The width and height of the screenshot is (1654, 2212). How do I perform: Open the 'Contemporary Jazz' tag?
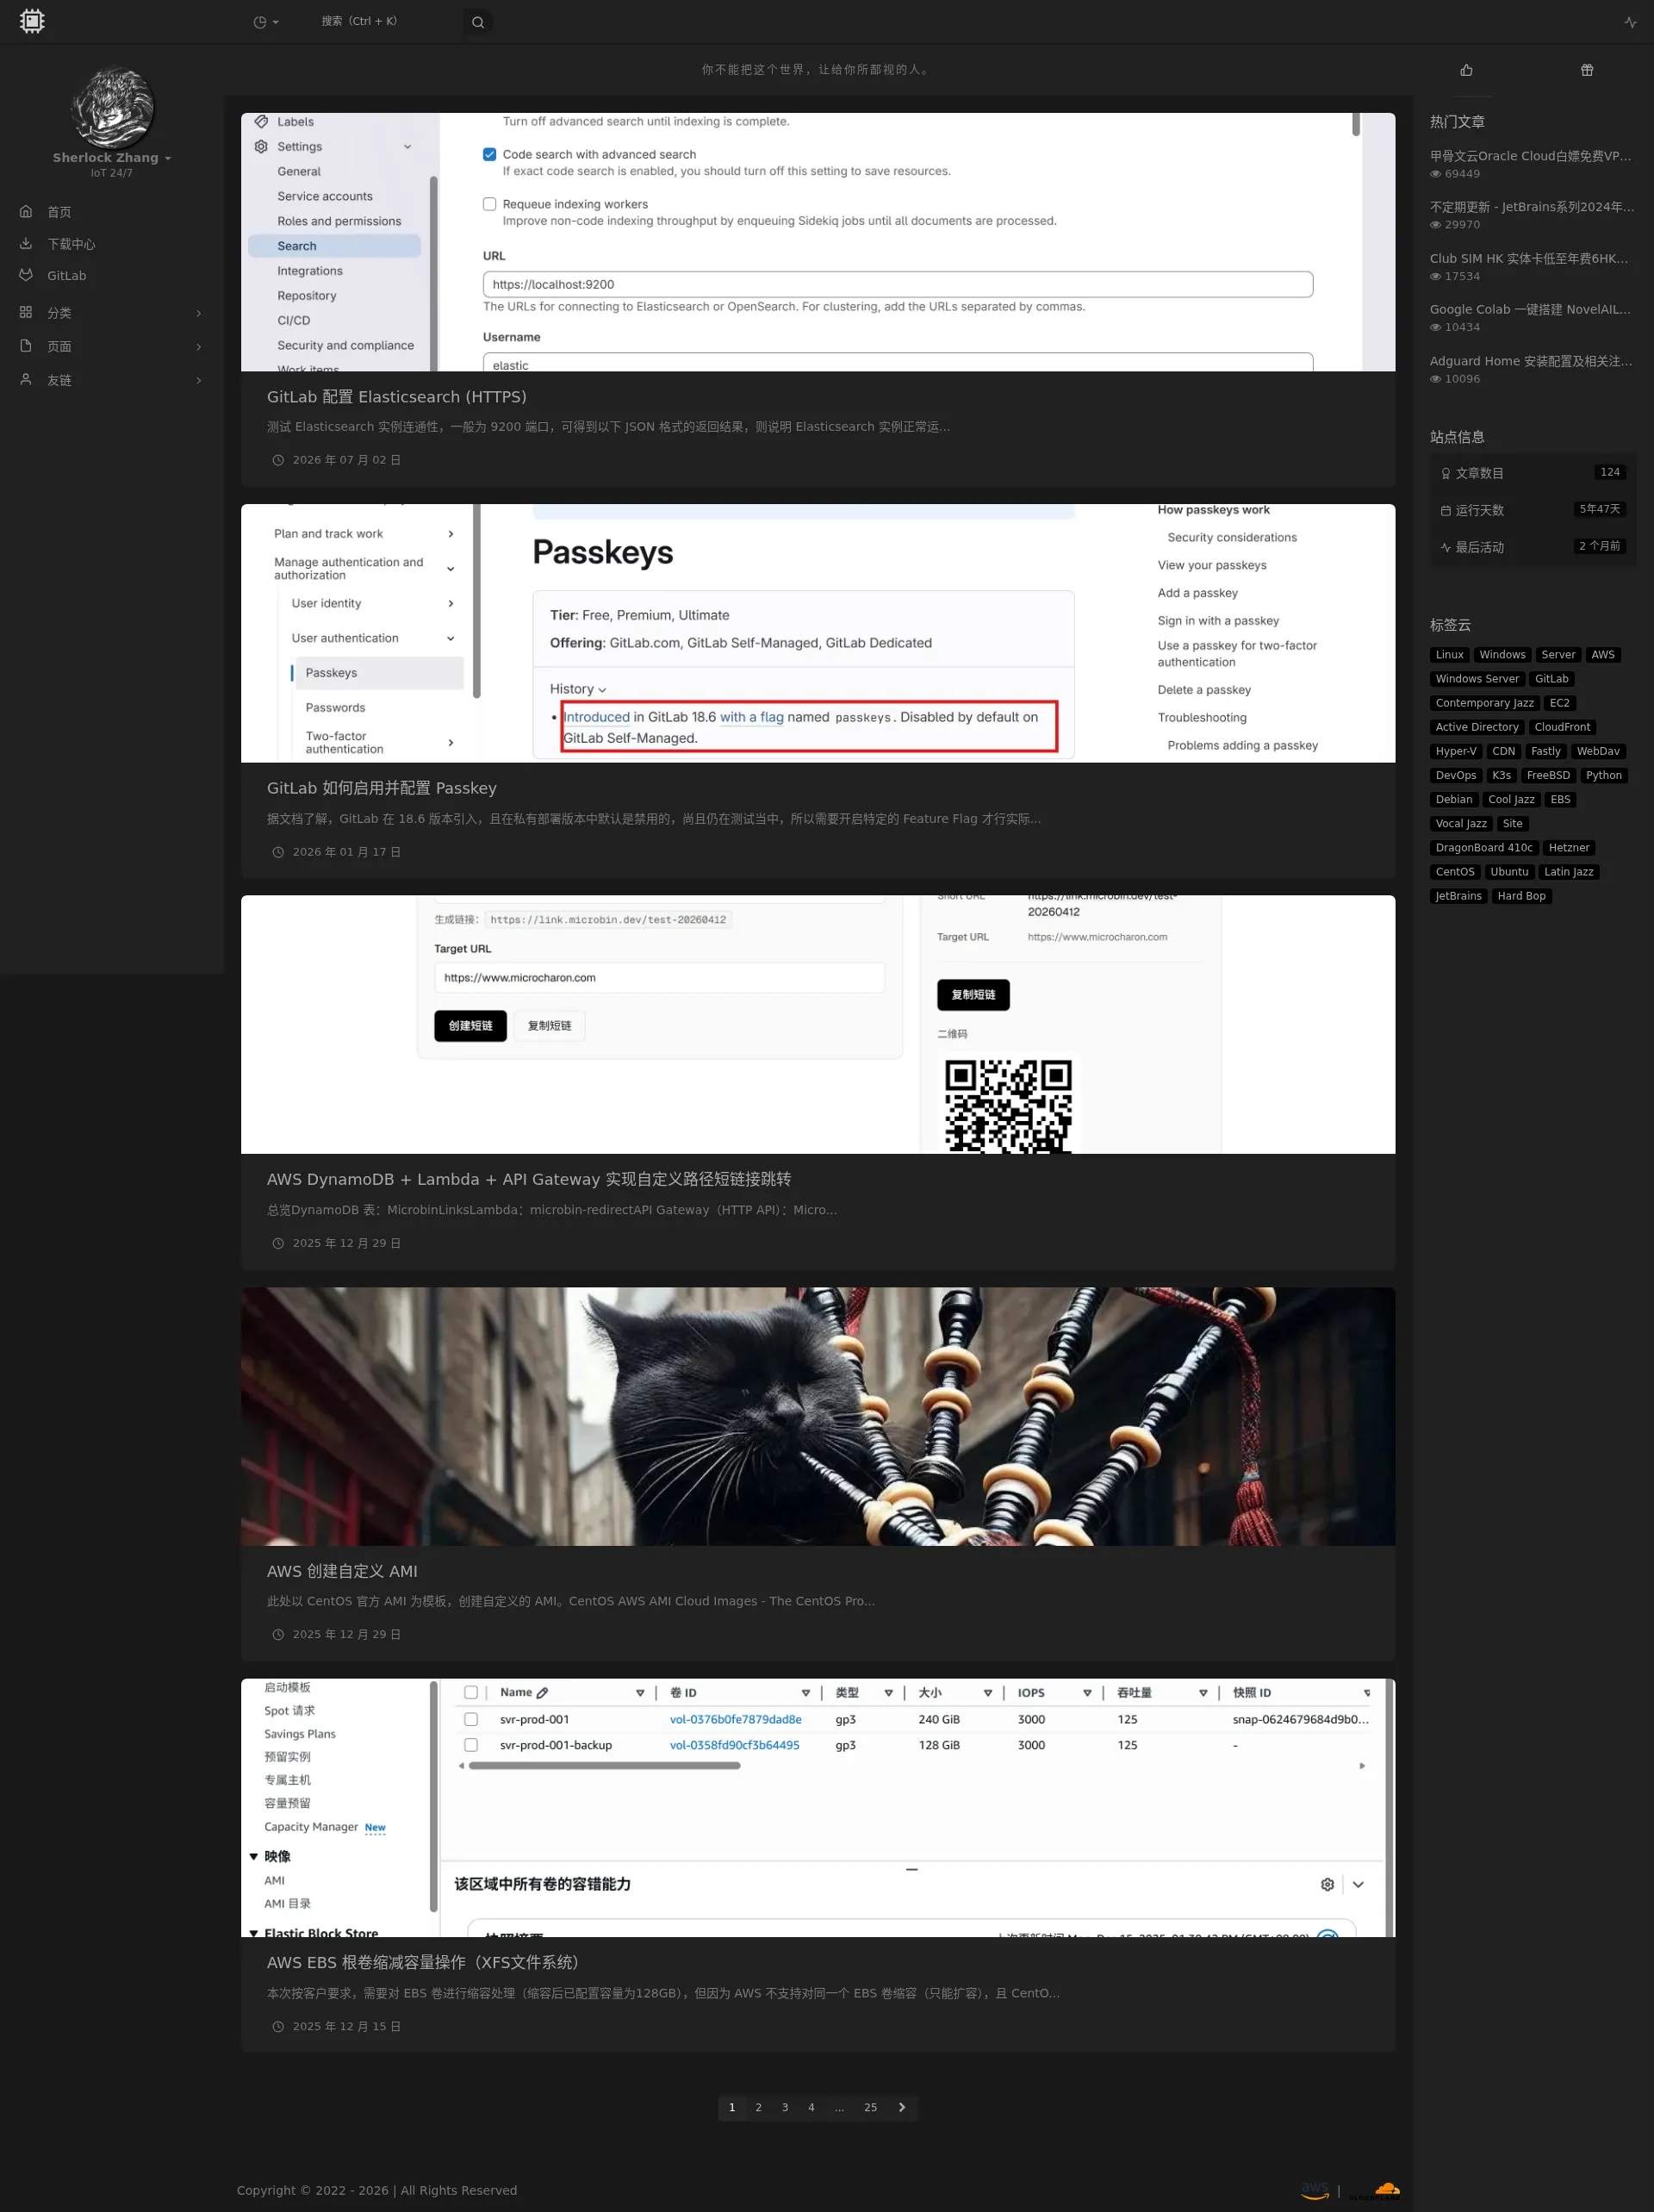[1484, 703]
